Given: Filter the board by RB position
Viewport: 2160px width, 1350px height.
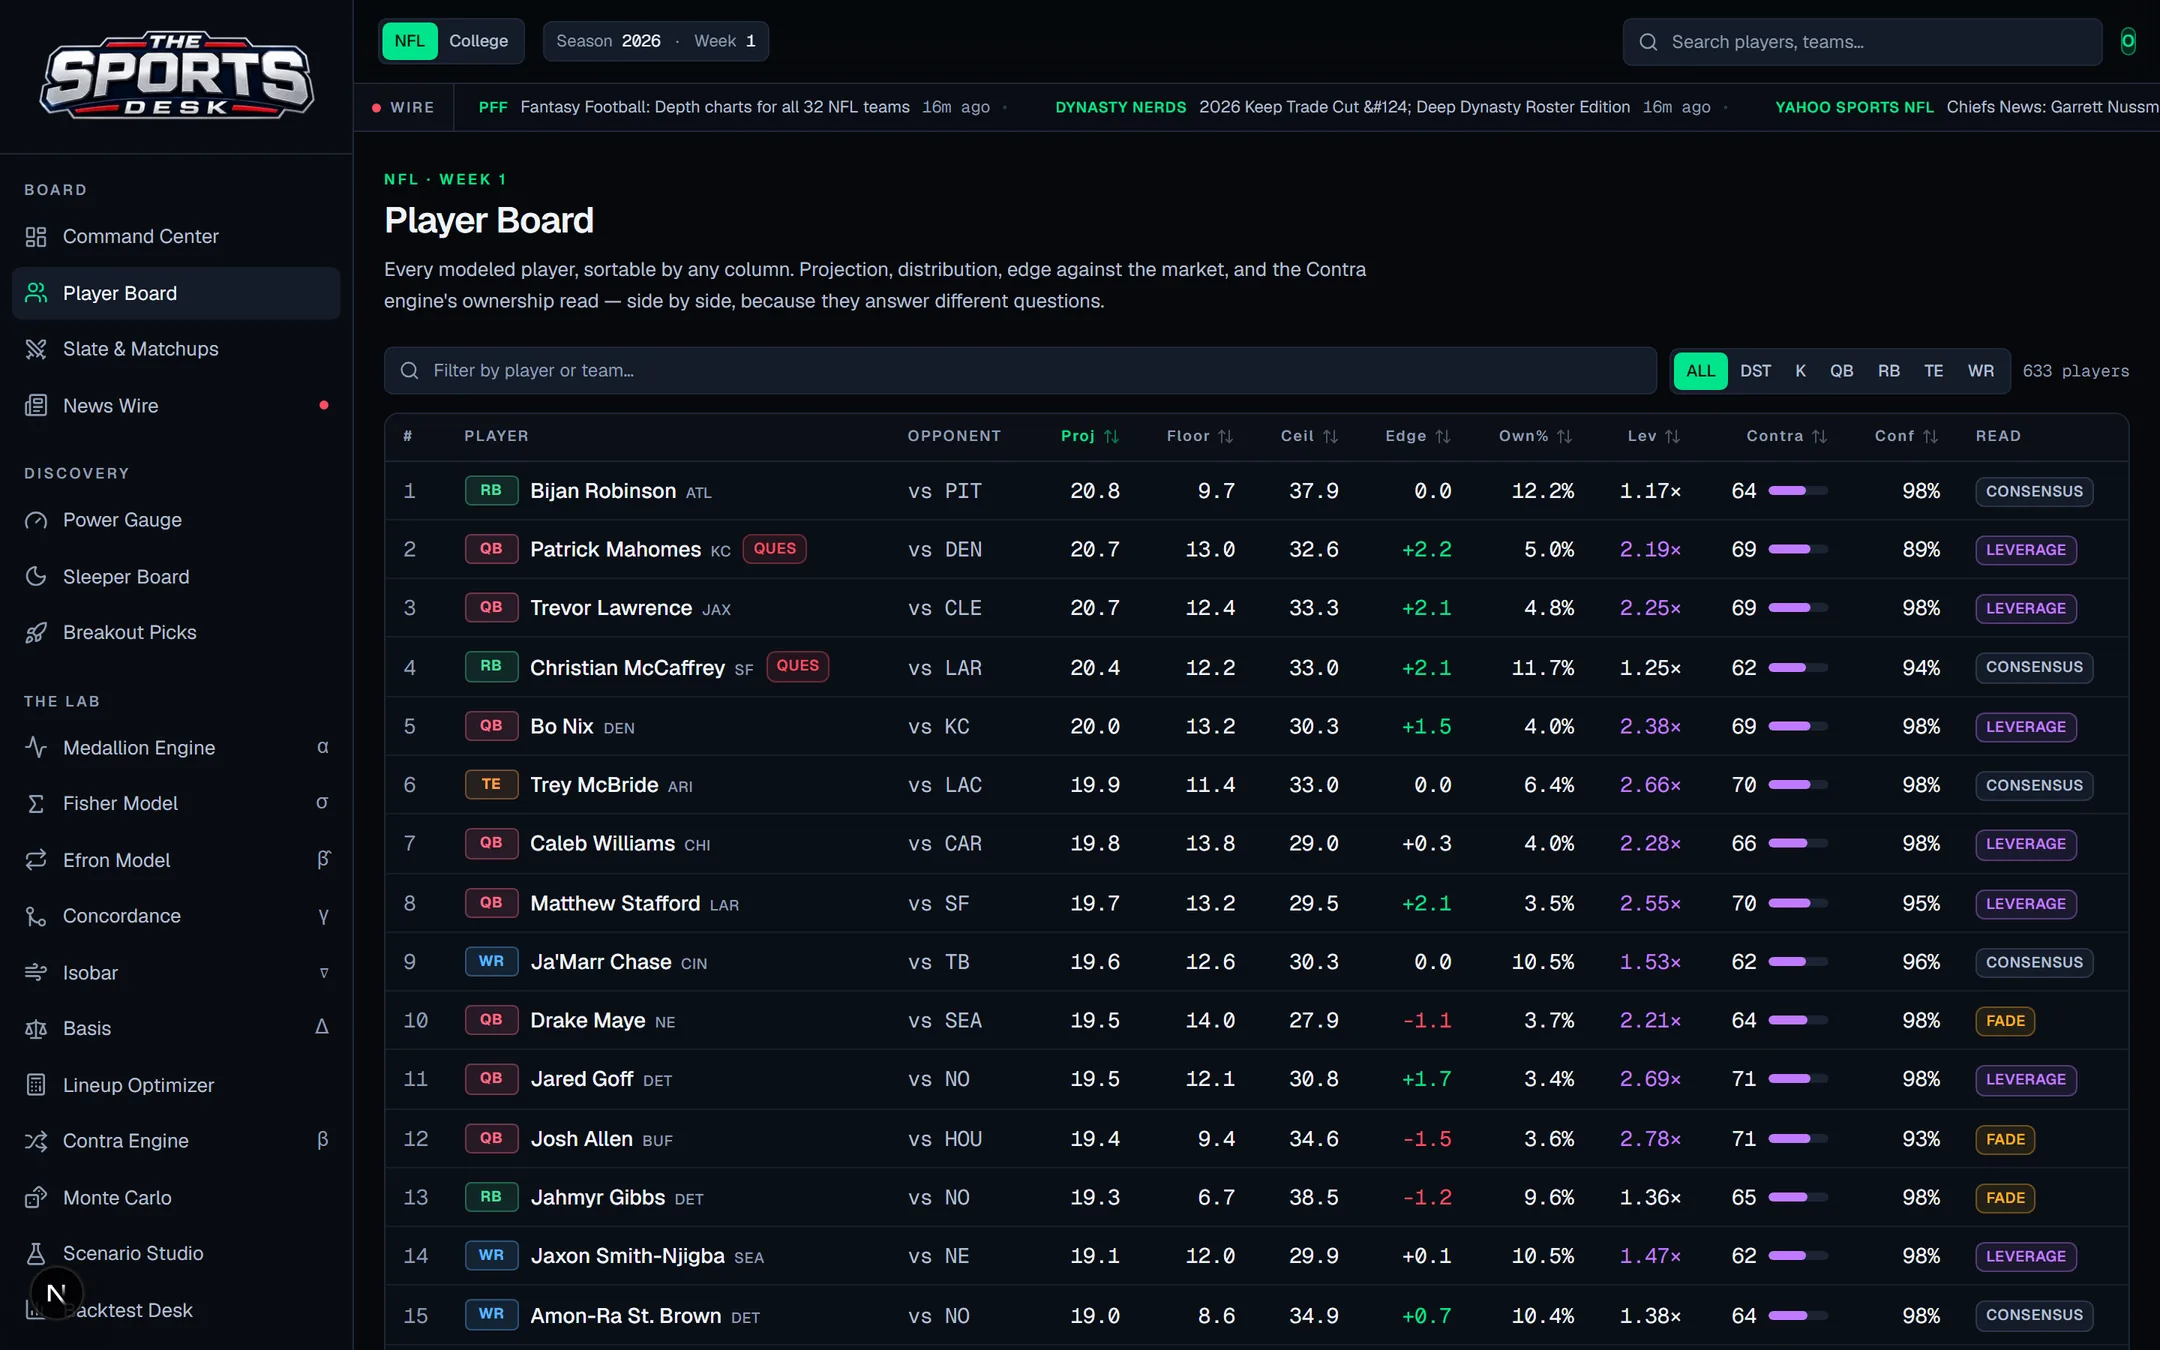Looking at the screenshot, I should (1888, 371).
